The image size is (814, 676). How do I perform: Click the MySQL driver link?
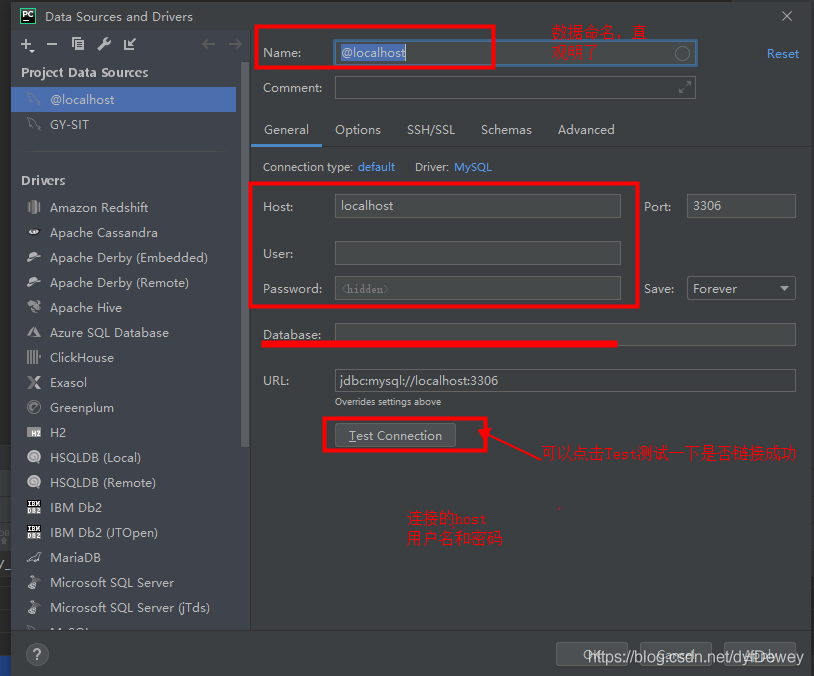[472, 167]
